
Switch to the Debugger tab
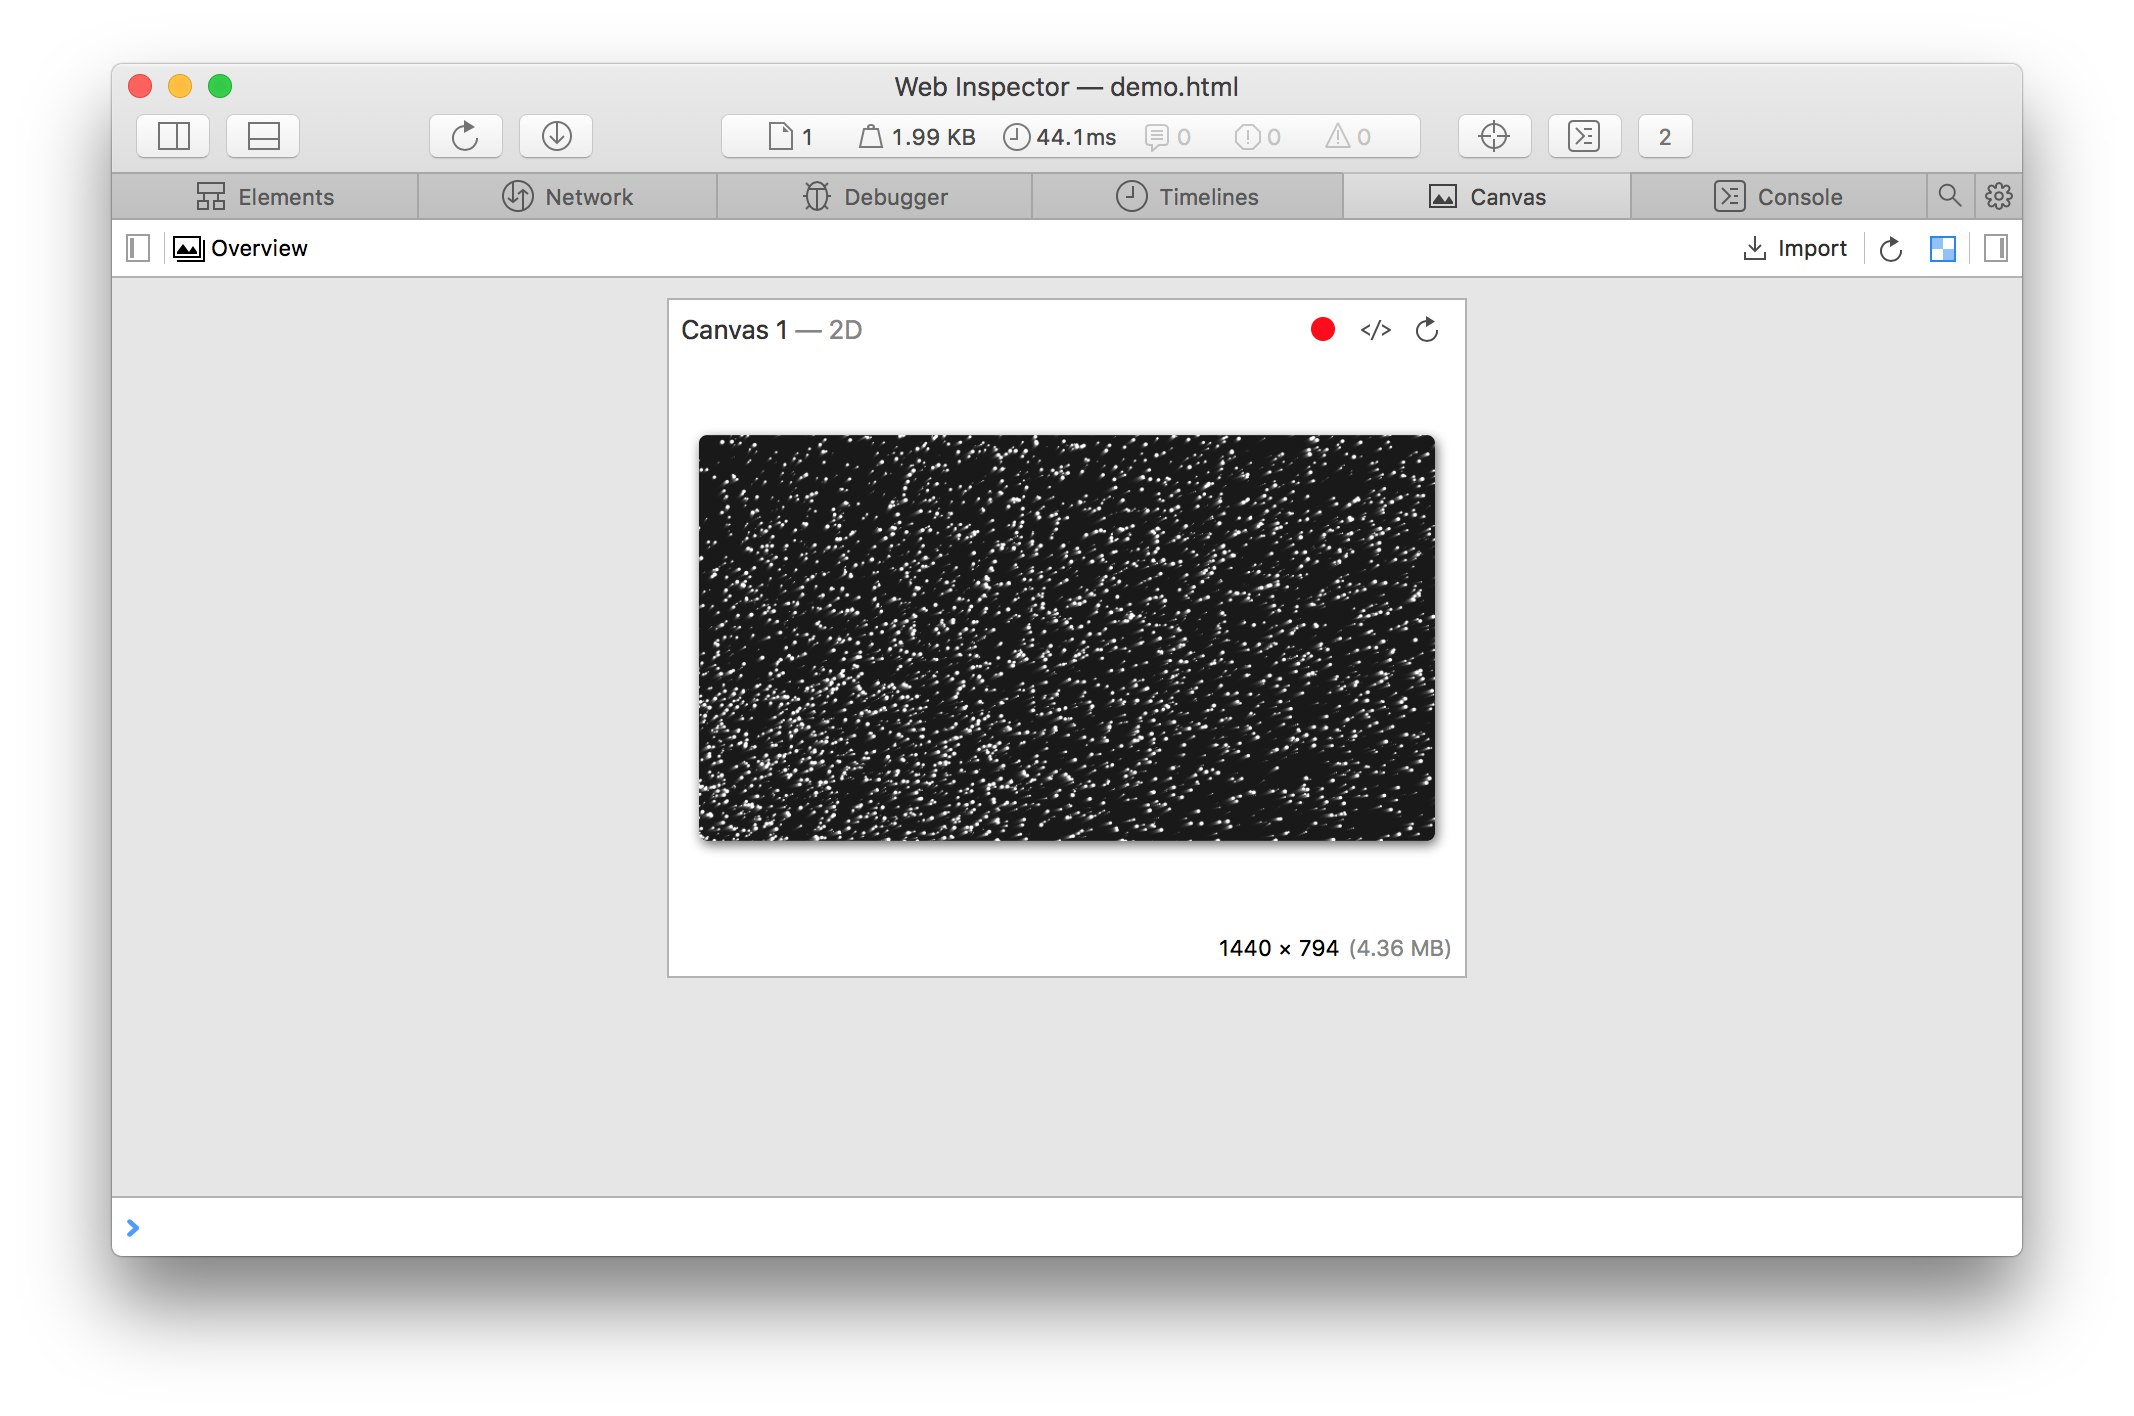(875, 197)
